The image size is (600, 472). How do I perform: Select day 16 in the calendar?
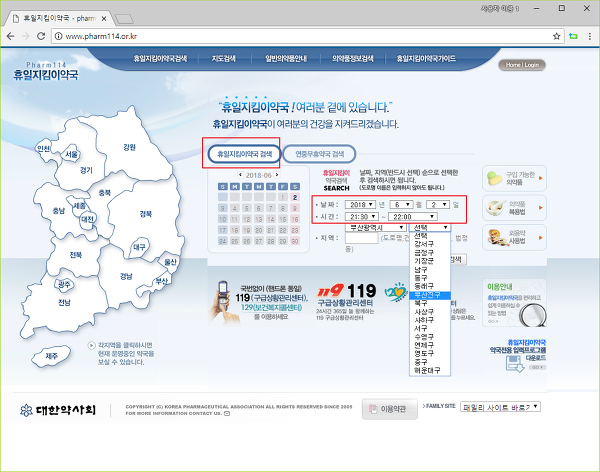295,219
